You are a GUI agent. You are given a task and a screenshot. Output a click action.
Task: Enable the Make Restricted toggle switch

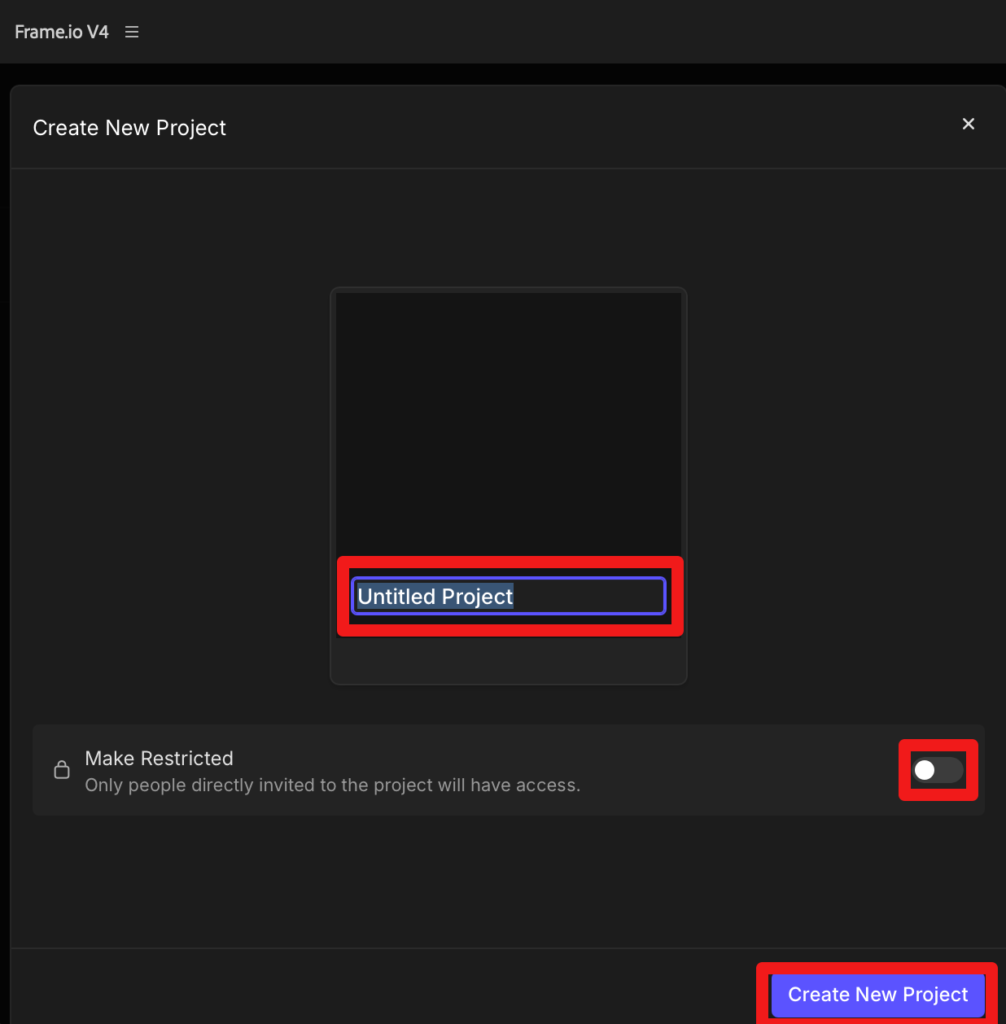coord(938,770)
